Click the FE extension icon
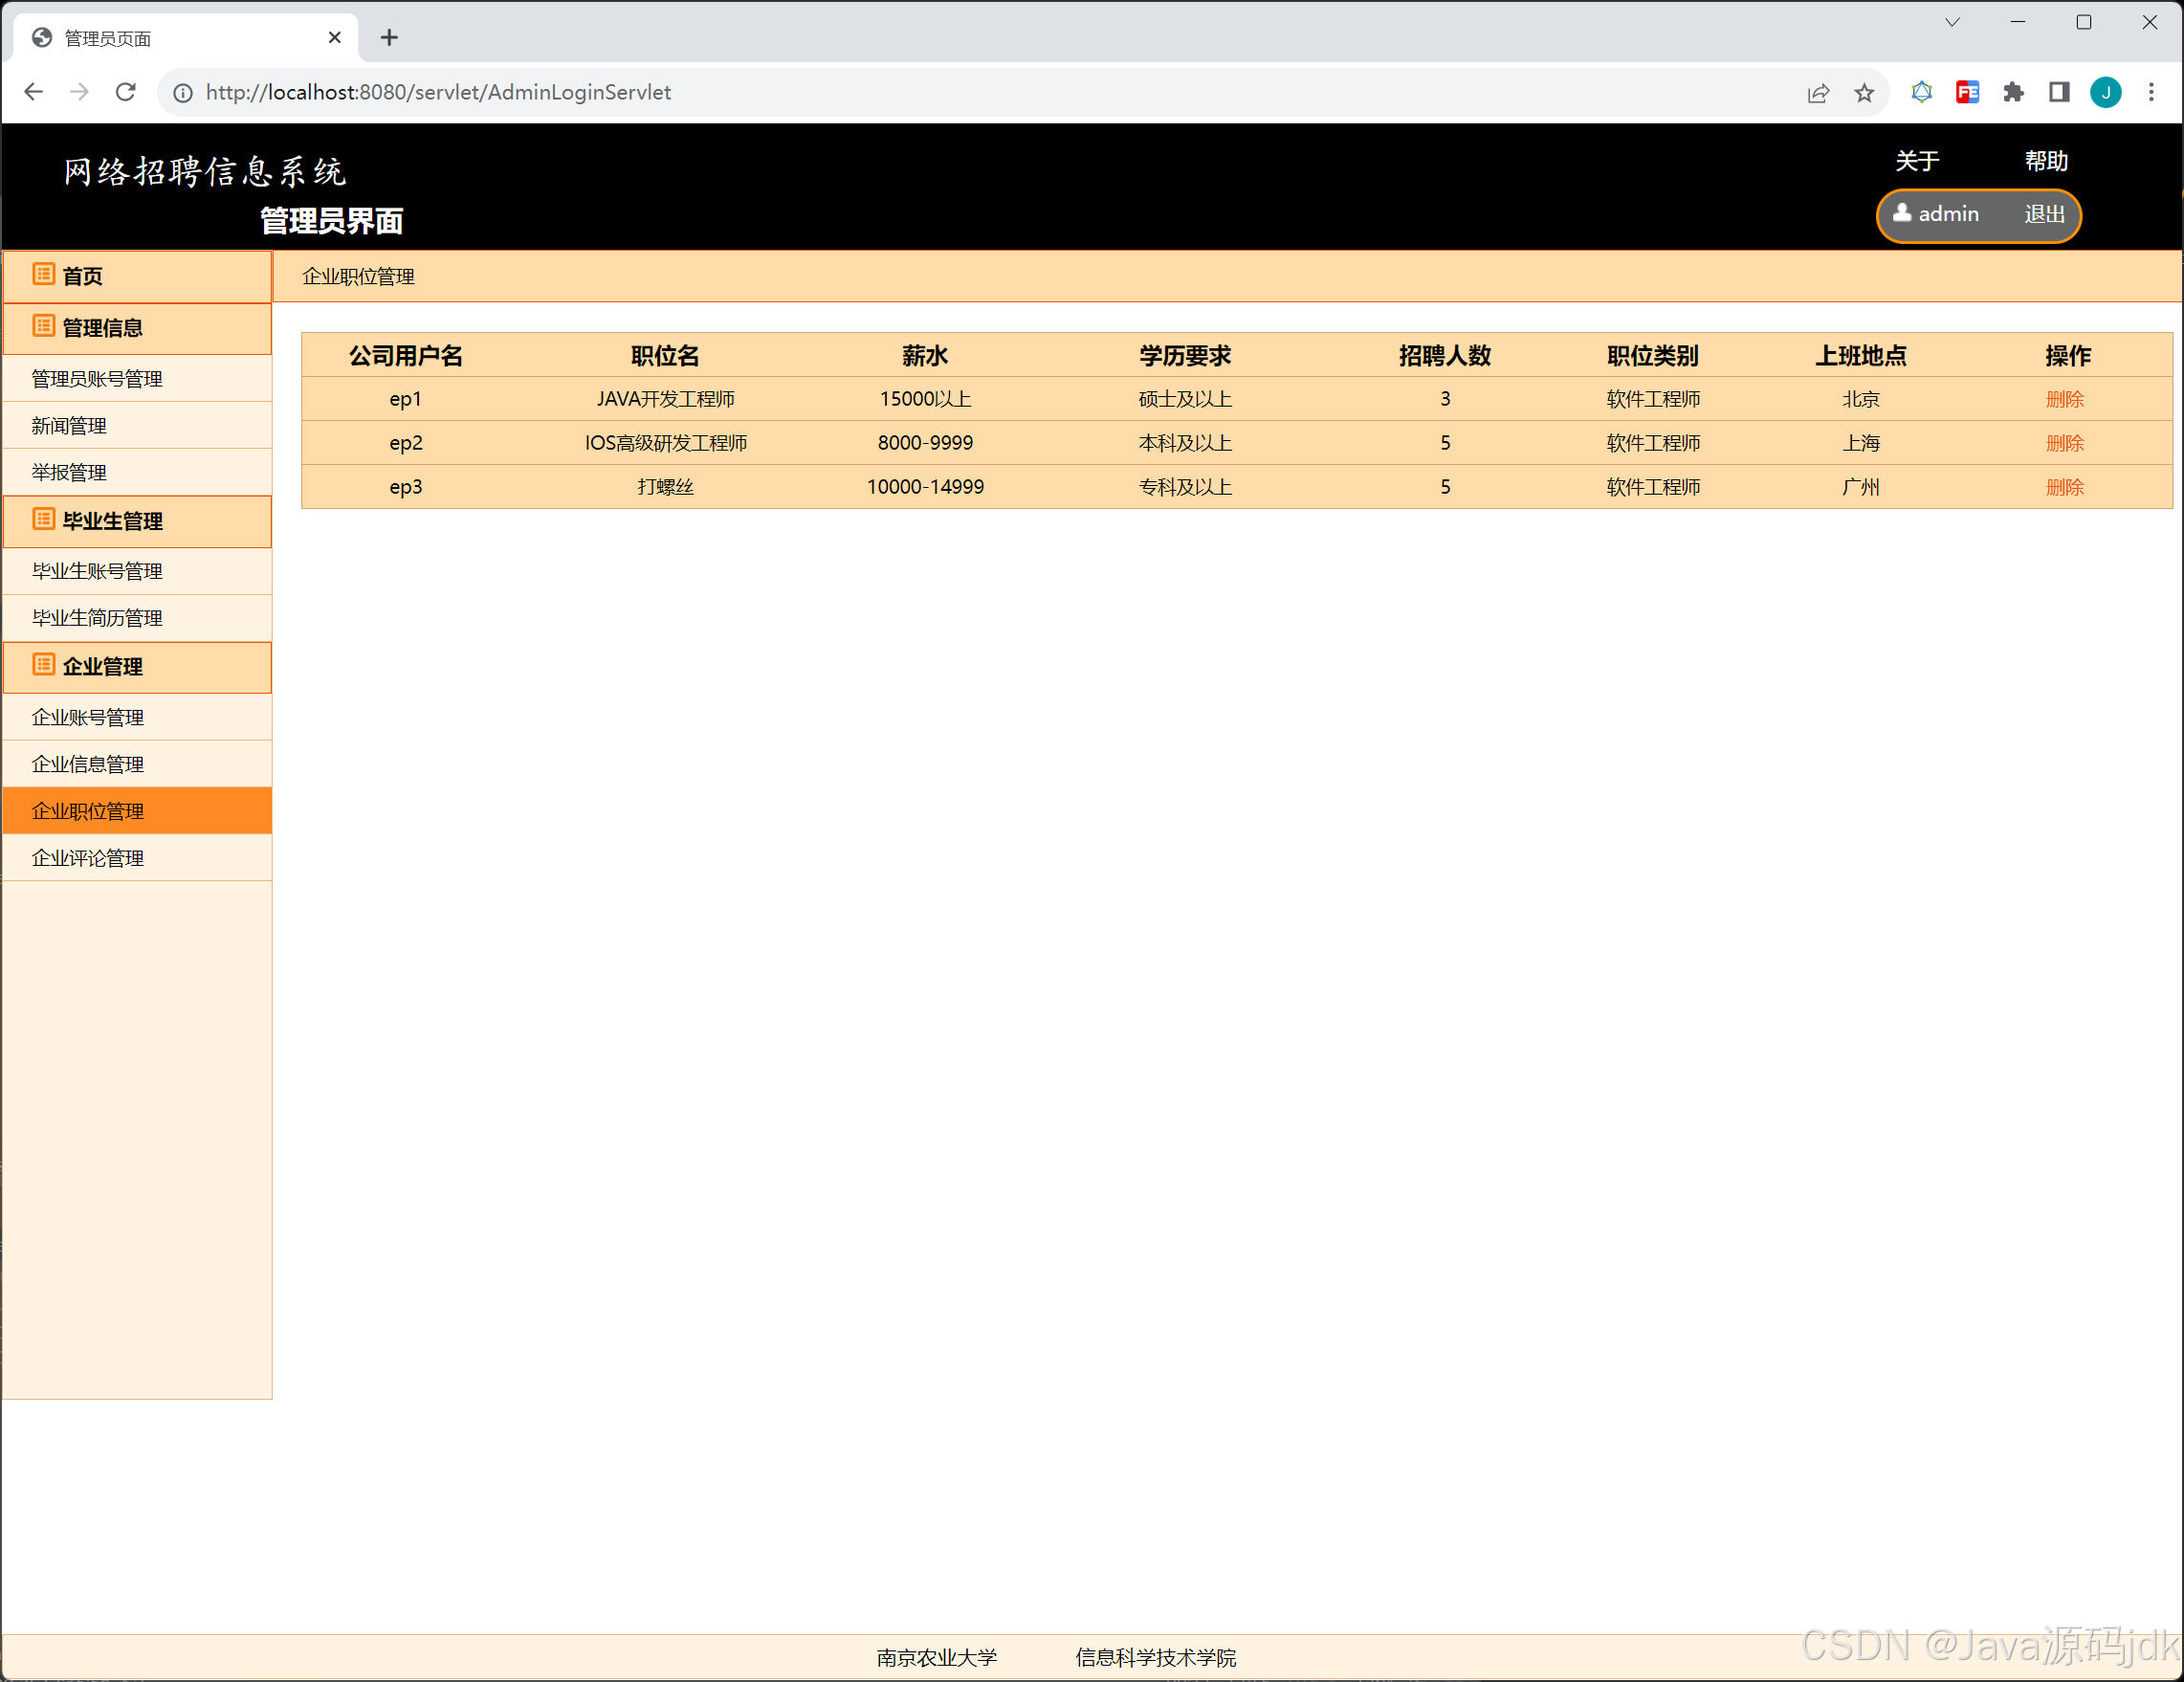The image size is (2184, 1682). (x=1967, y=92)
